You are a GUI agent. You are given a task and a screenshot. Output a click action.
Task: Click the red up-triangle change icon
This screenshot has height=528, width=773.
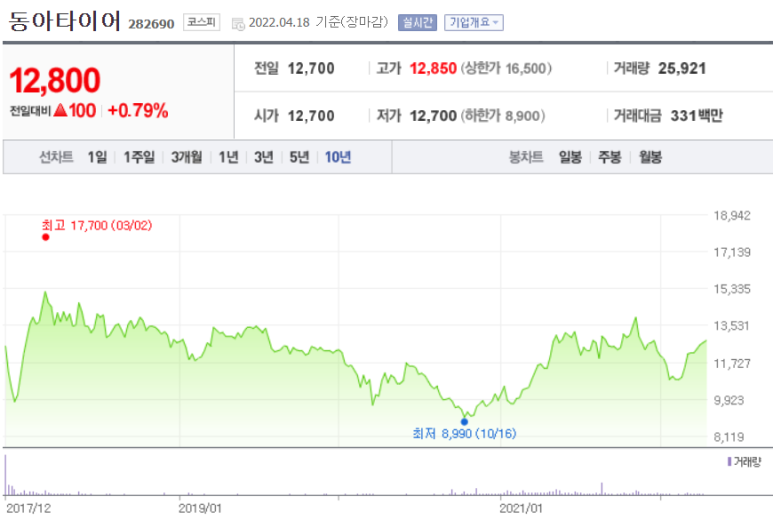click(x=60, y=110)
